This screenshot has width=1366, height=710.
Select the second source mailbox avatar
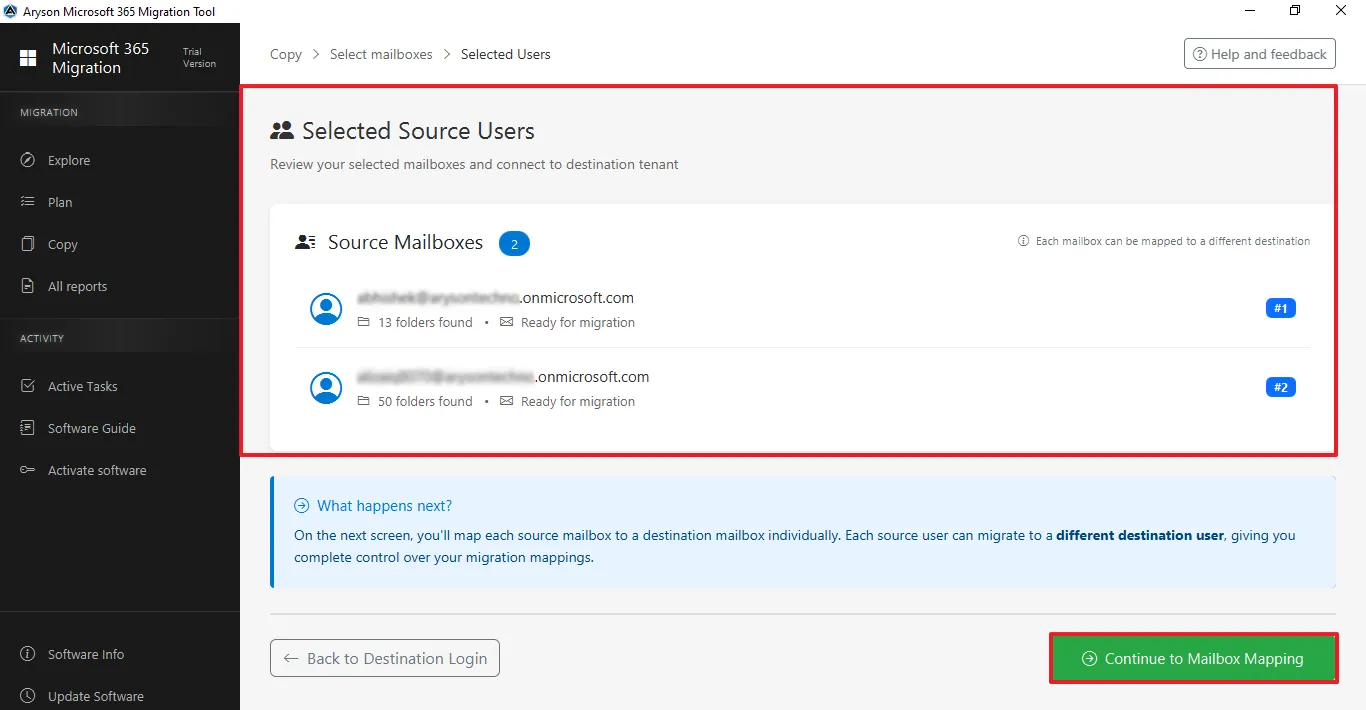[326, 387]
